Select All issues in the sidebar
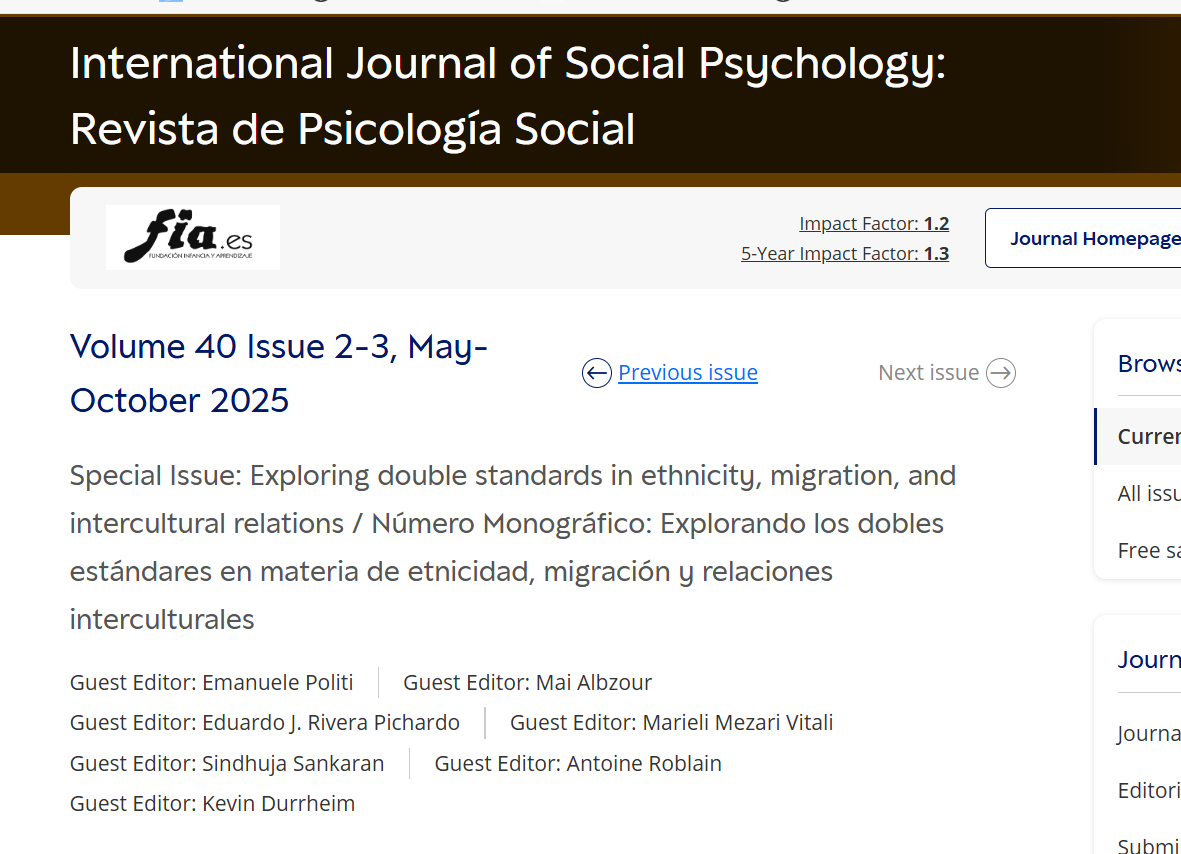1181x854 pixels. [x=1148, y=493]
